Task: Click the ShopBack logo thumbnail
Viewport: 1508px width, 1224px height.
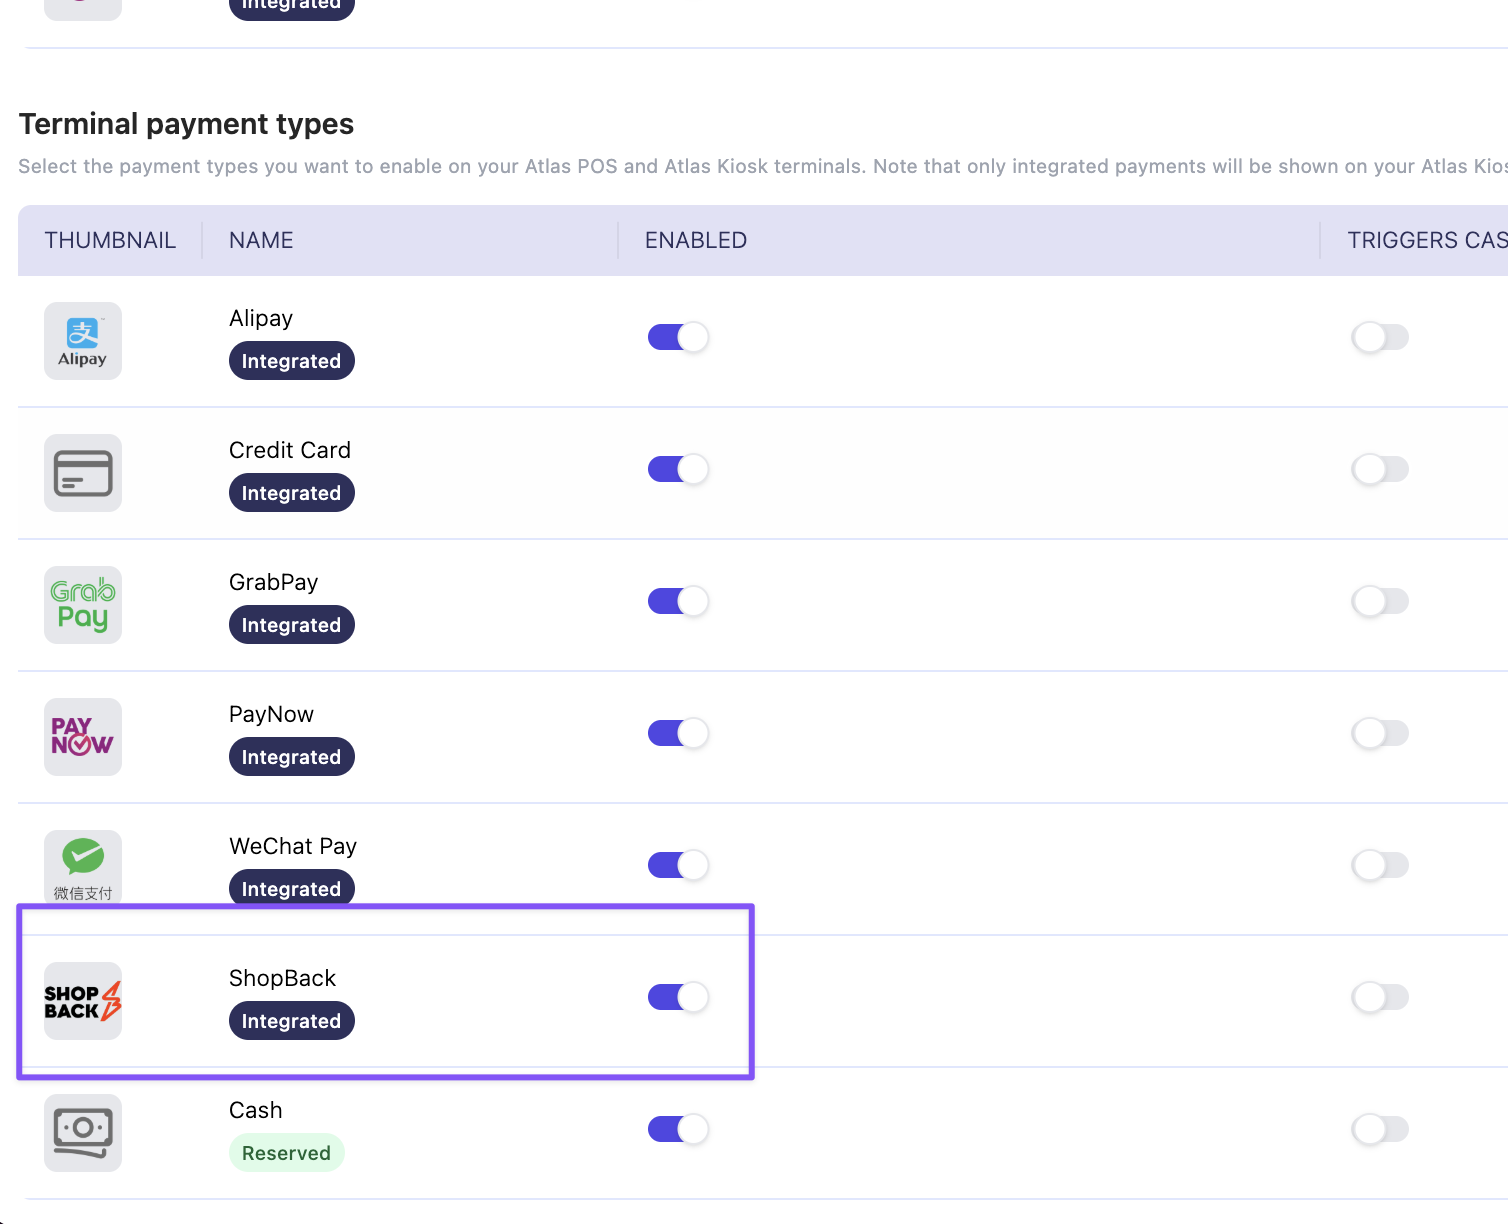Action: coord(83,1001)
